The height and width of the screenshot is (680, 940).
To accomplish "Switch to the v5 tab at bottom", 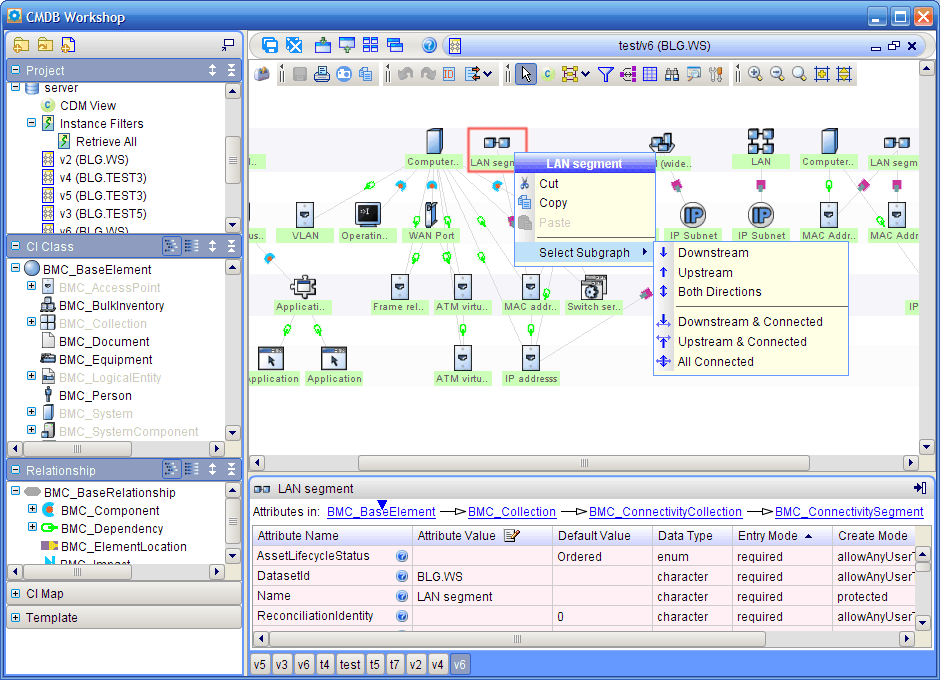I will pyautogui.click(x=260, y=664).
